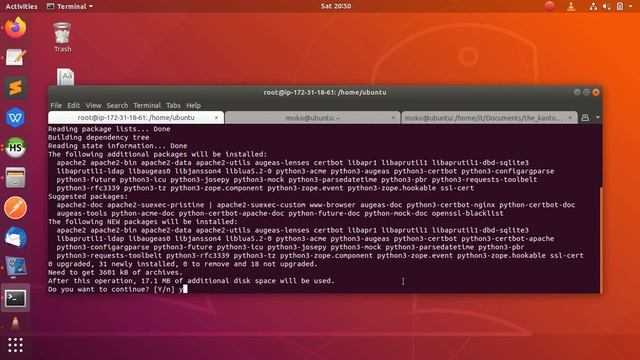Open the File menu
Image resolution: width=640 pixels, height=360 pixels.
point(56,105)
